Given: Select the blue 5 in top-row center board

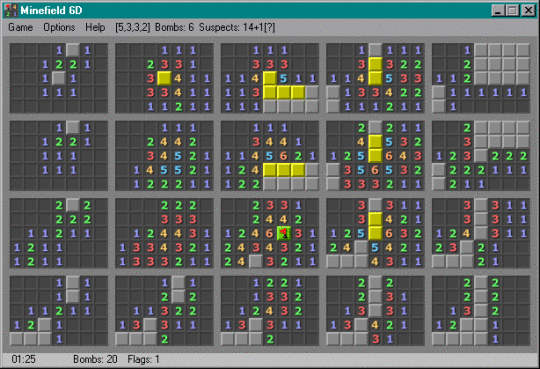Looking at the screenshot, I should pos(284,78).
